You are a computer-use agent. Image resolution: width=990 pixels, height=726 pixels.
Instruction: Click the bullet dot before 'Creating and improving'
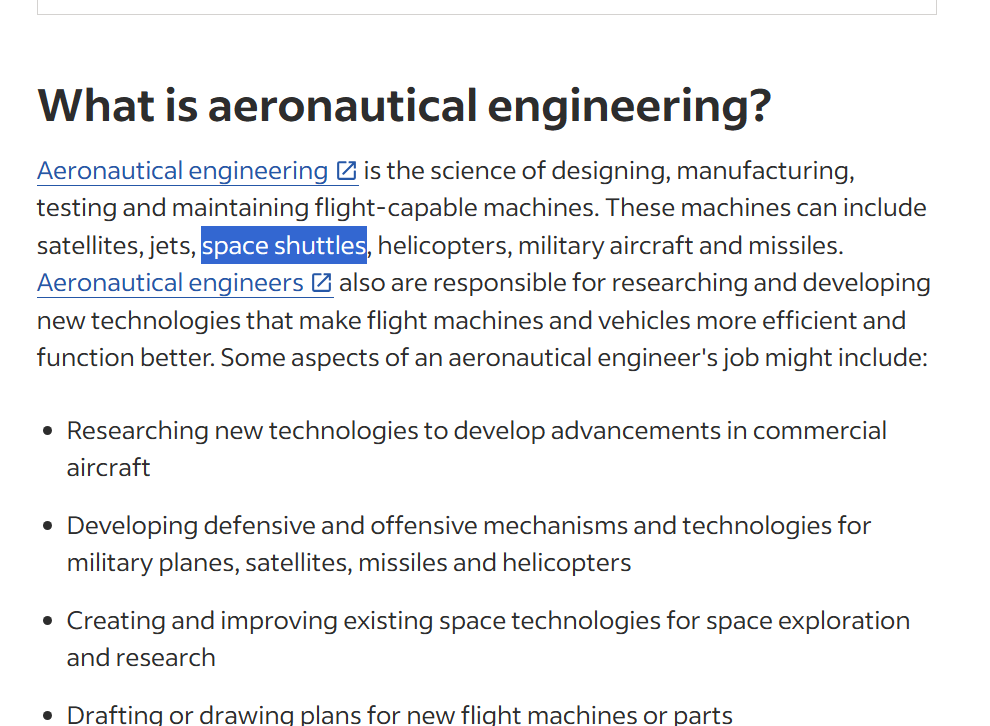[x=47, y=621]
